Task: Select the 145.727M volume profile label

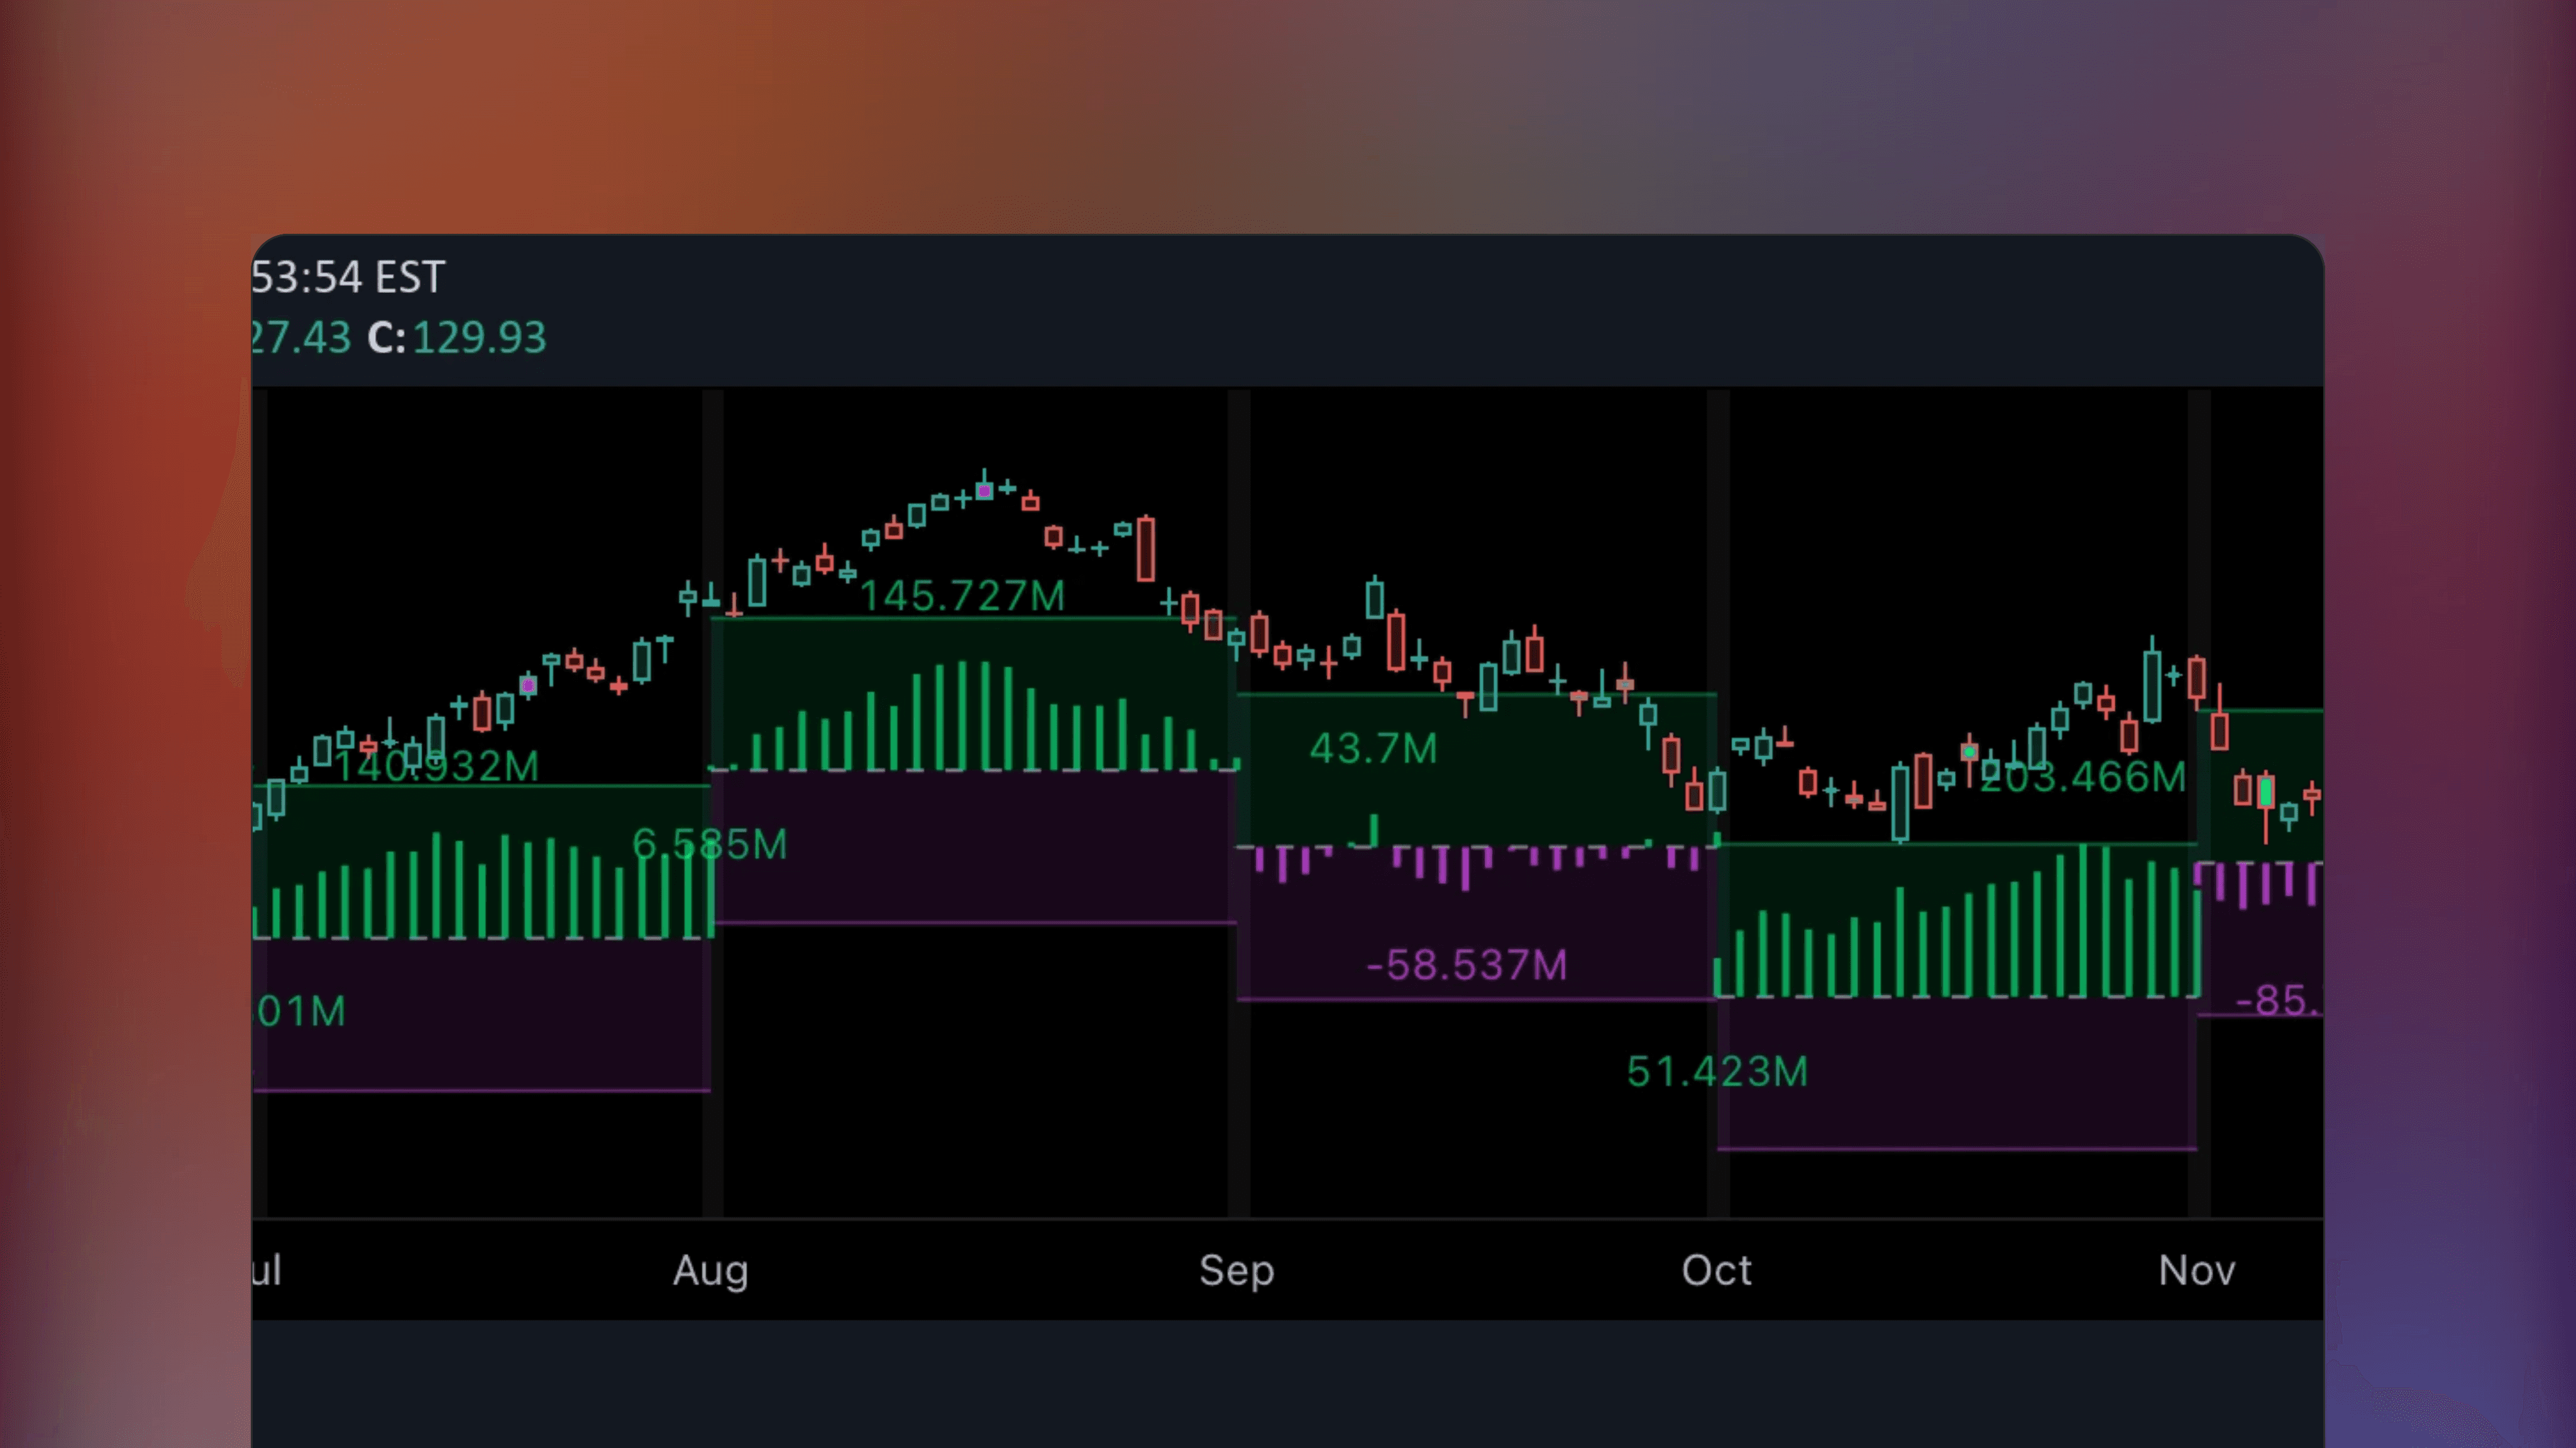Action: [x=963, y=595]
